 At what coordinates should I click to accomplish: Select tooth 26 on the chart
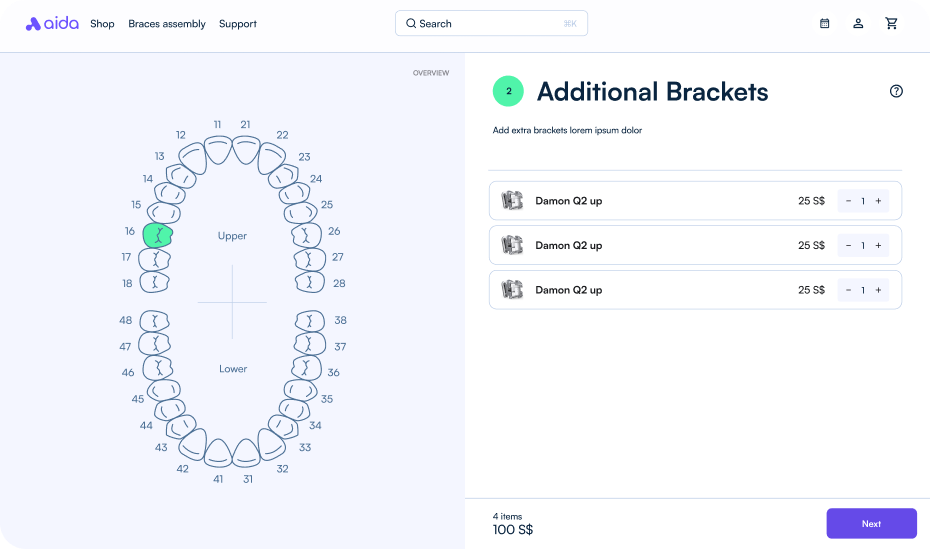[306, 235]
